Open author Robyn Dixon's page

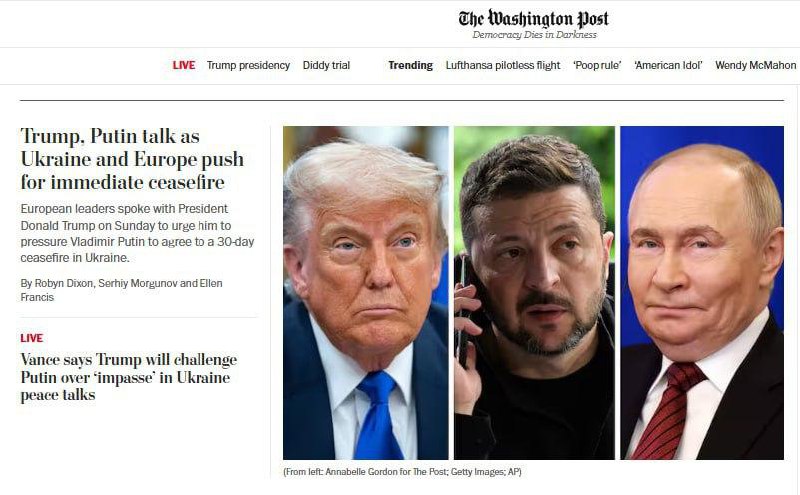point(64,283)
